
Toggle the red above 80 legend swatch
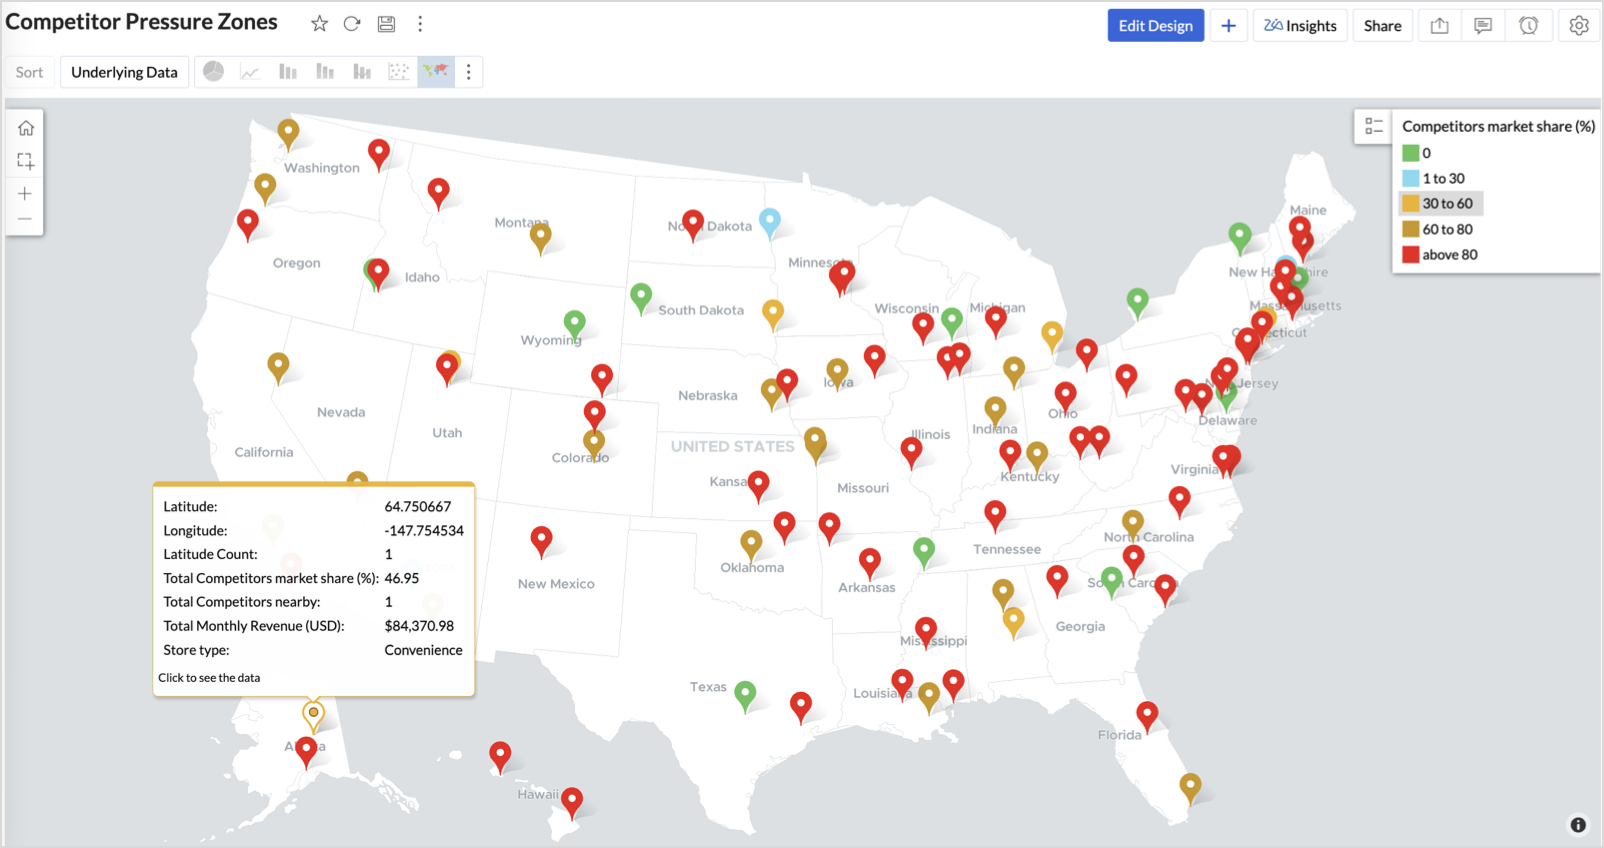[1410, 255]
